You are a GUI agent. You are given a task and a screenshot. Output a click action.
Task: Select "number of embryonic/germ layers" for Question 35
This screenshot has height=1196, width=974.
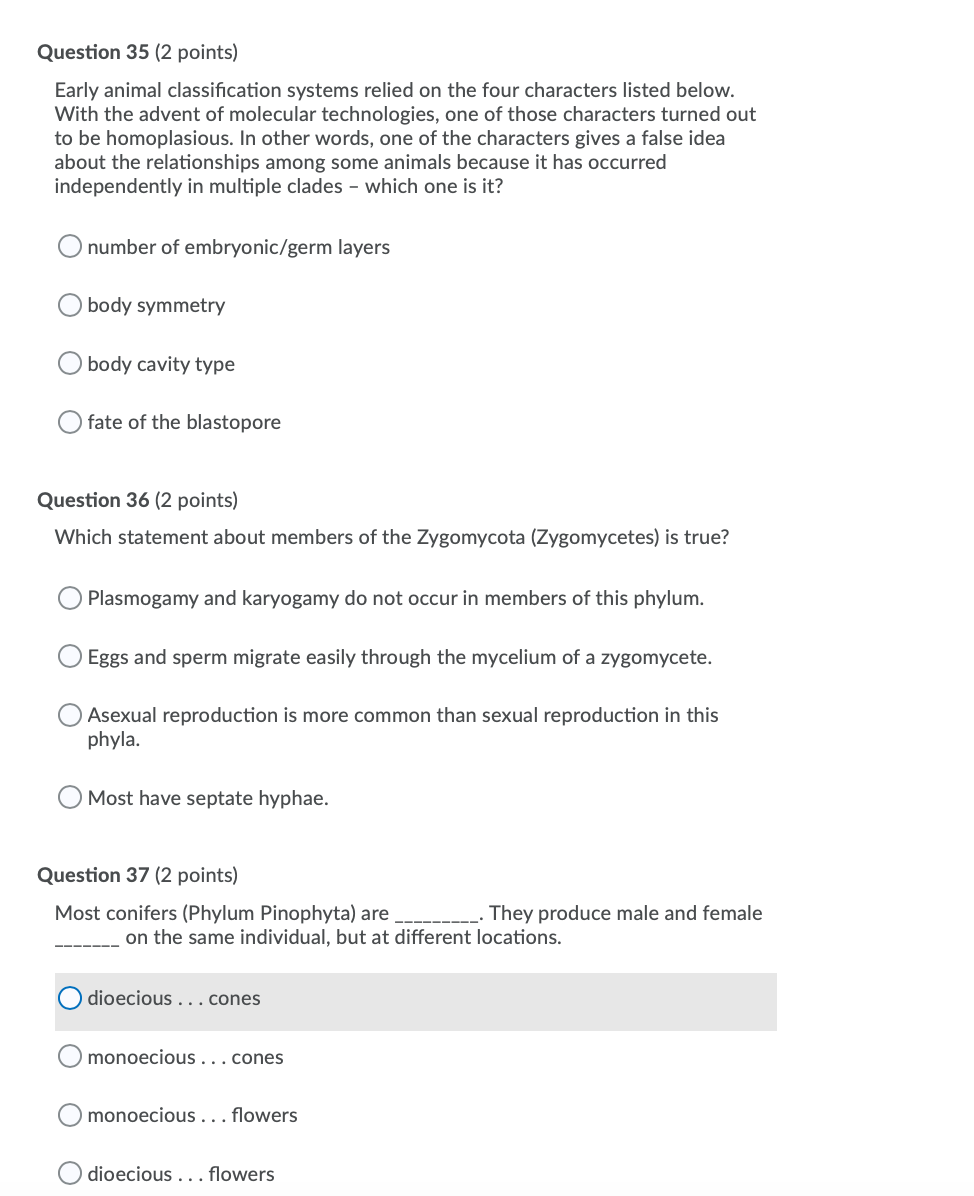tap(70, 245)
